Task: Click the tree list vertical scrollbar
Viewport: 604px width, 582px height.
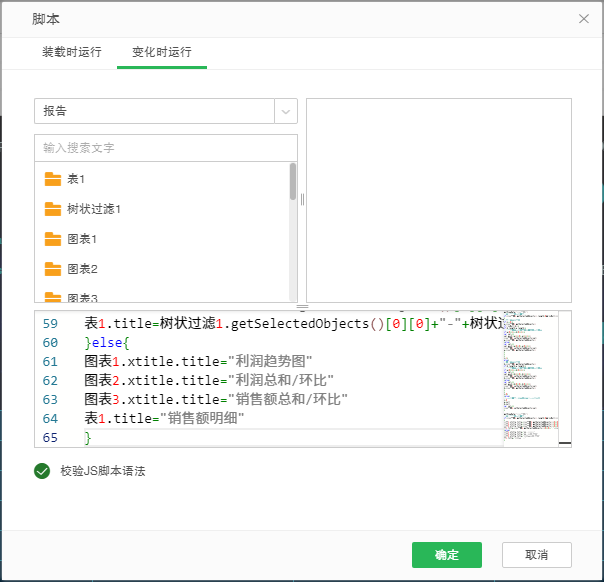Action: click(293, 182)
